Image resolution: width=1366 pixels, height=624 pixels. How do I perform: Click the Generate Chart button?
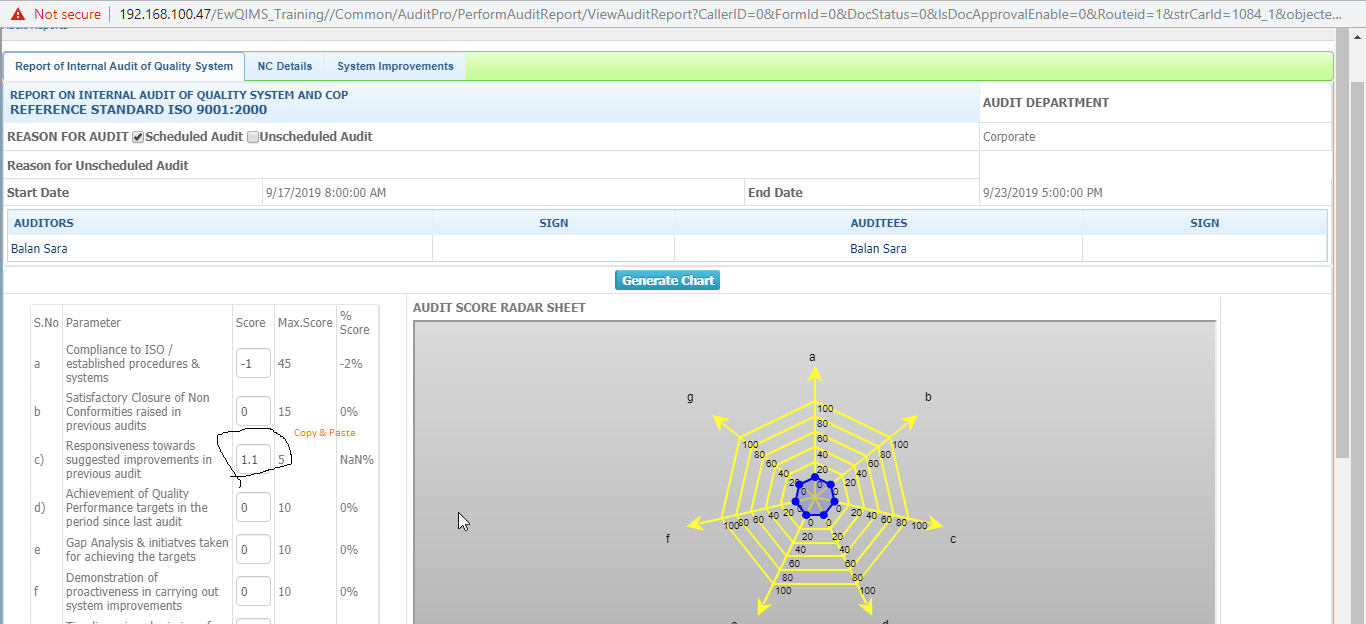point(668,281)
